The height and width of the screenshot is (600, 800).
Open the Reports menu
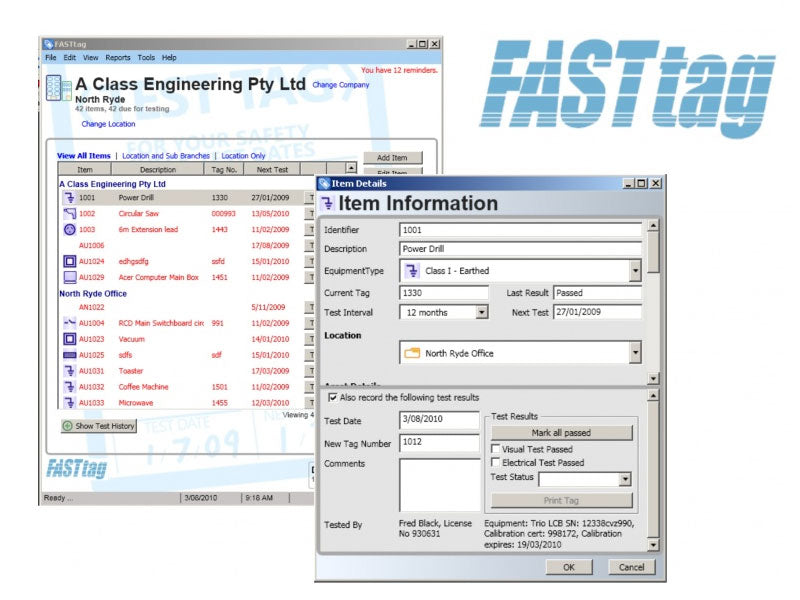coord(118,57)
